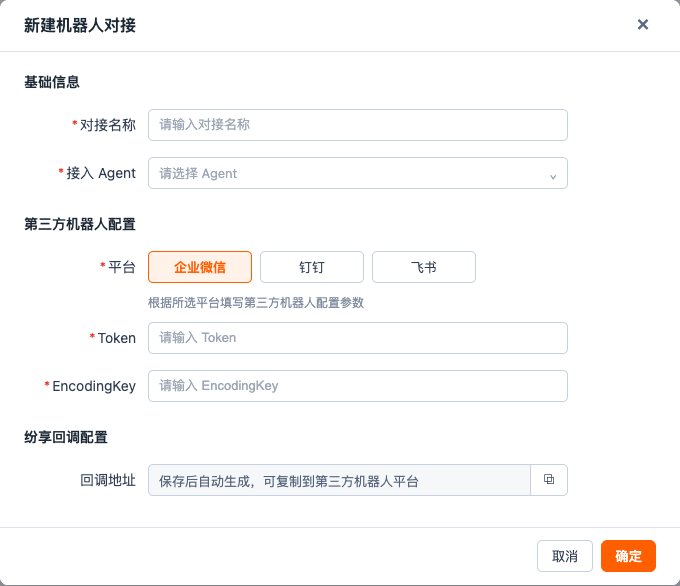This screenshot has width=680, height=586.
Task: Close the 新建机器人对接 dialog
Action: 643,24
